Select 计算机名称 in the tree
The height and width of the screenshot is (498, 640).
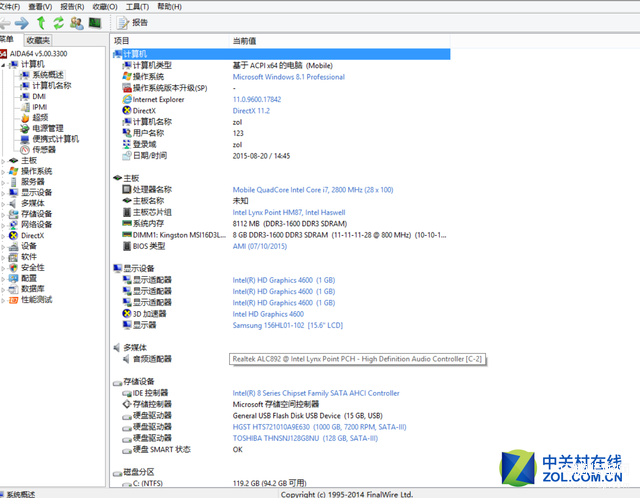click(52, 85)
